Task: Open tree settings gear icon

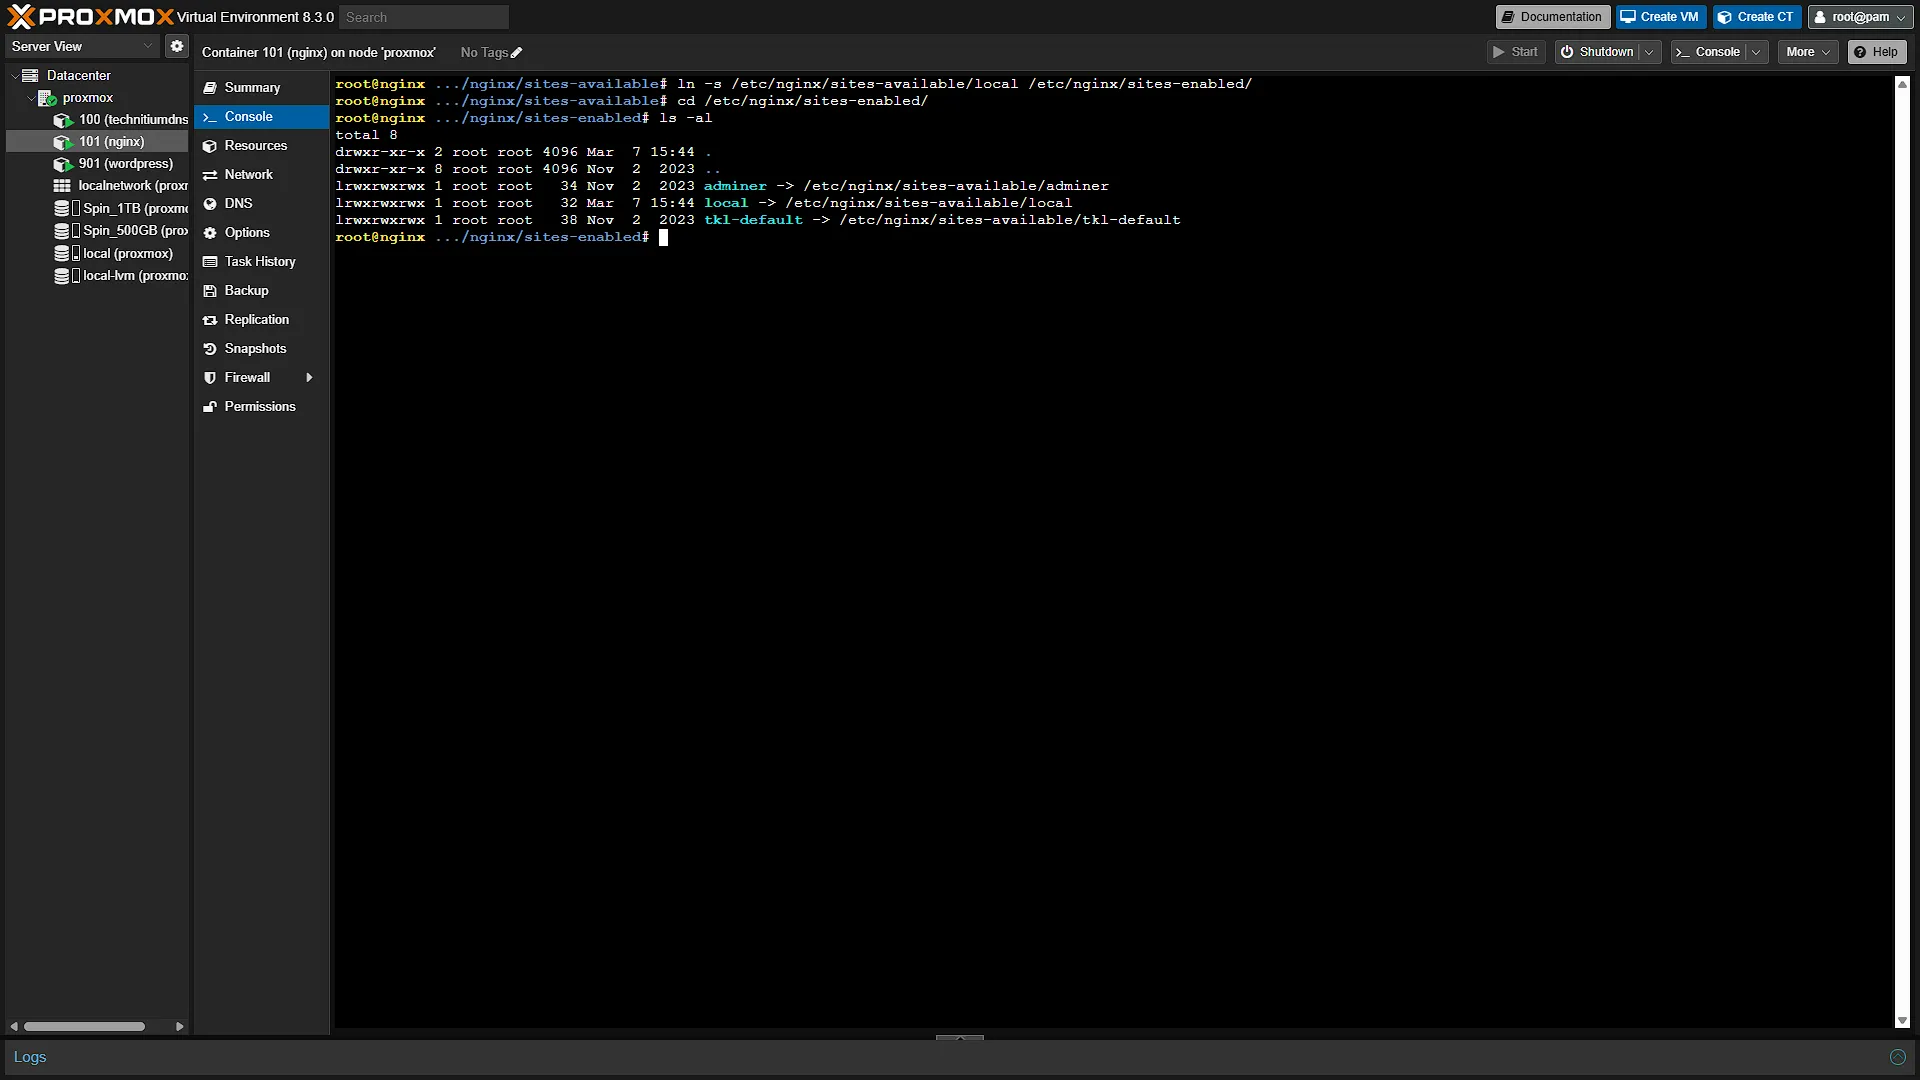Action: point(177,46)
